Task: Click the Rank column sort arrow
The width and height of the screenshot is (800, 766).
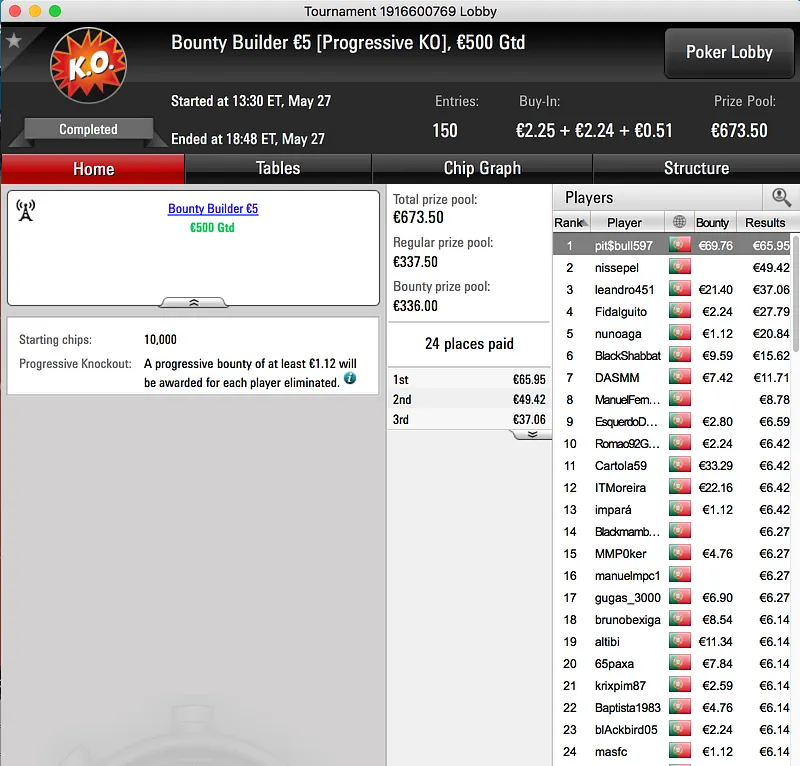Action: click(585, 223)
